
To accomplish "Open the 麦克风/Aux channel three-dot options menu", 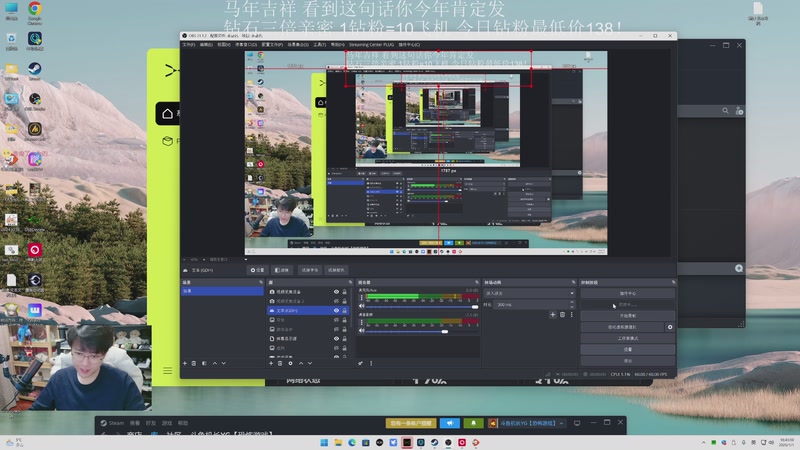I will [x=362, y=297].
